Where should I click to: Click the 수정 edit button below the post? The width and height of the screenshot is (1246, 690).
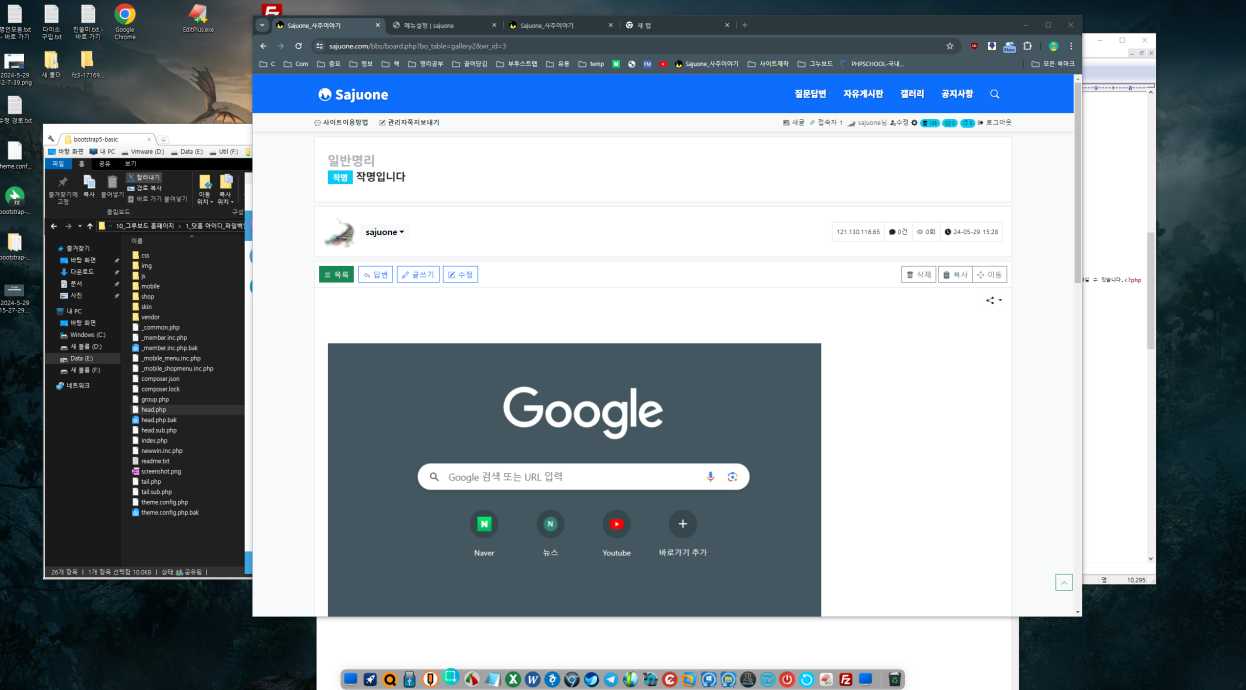(x=460, y=274)
